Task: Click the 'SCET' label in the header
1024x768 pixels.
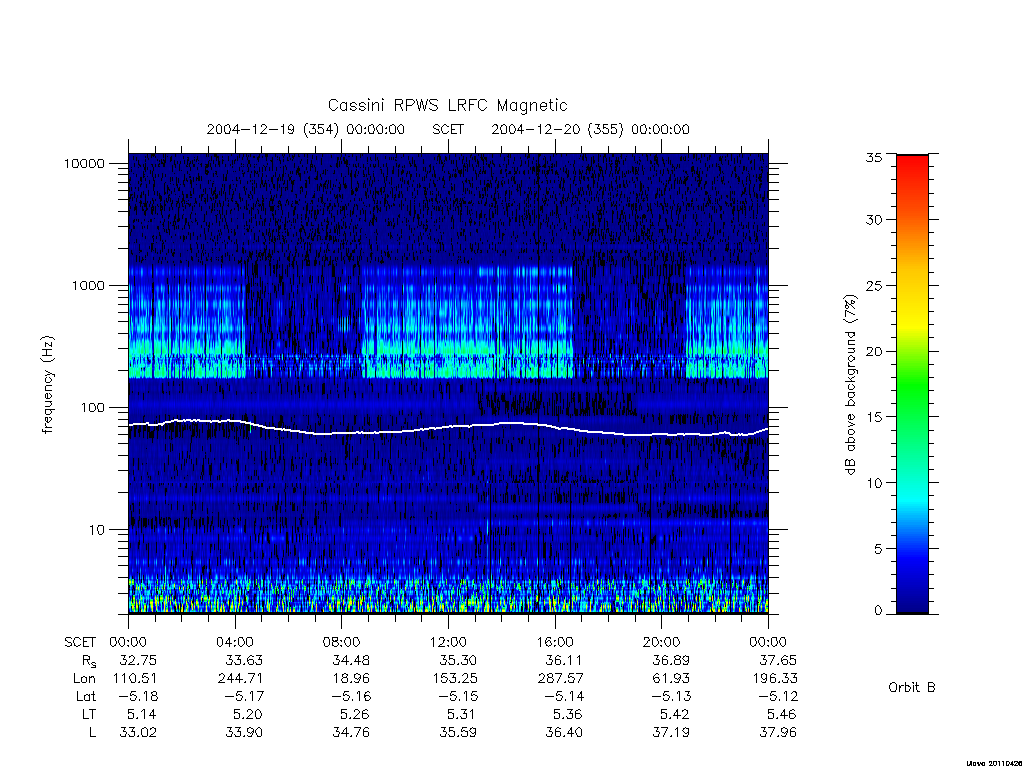Action: point(447,129)
